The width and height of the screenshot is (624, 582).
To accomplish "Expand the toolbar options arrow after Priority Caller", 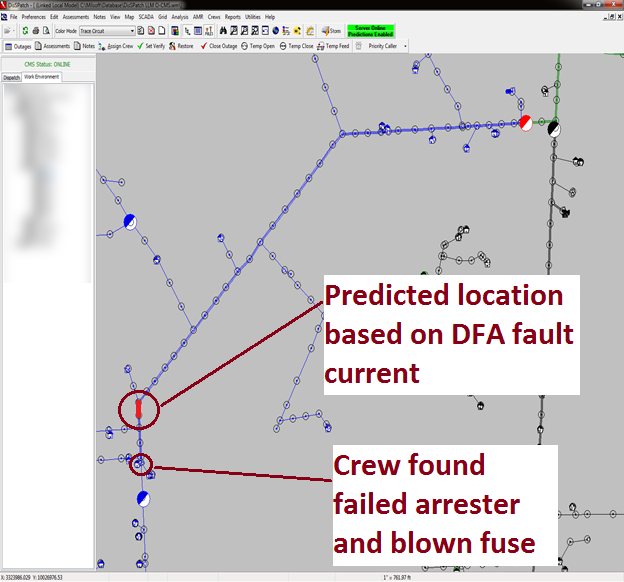I will [405, 46].
